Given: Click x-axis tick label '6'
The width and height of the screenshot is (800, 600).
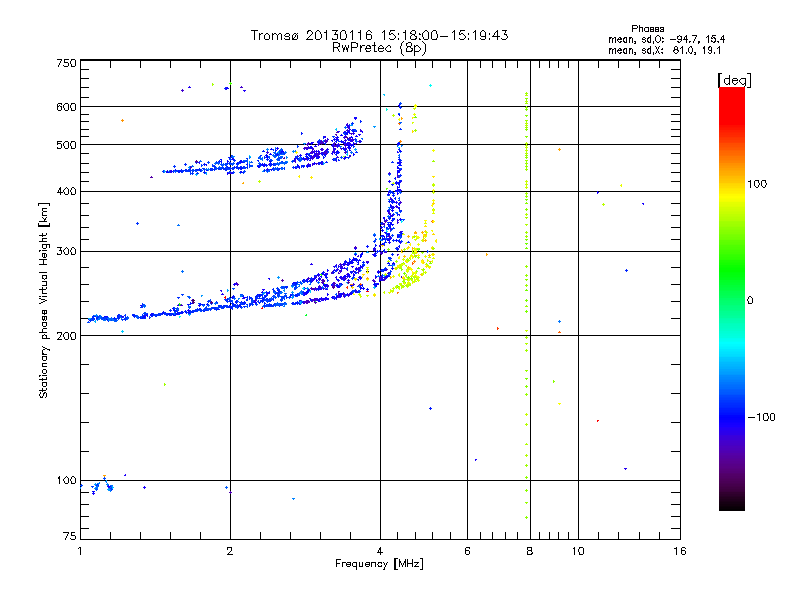Looking at the screenshot, I should coord(467,551).
